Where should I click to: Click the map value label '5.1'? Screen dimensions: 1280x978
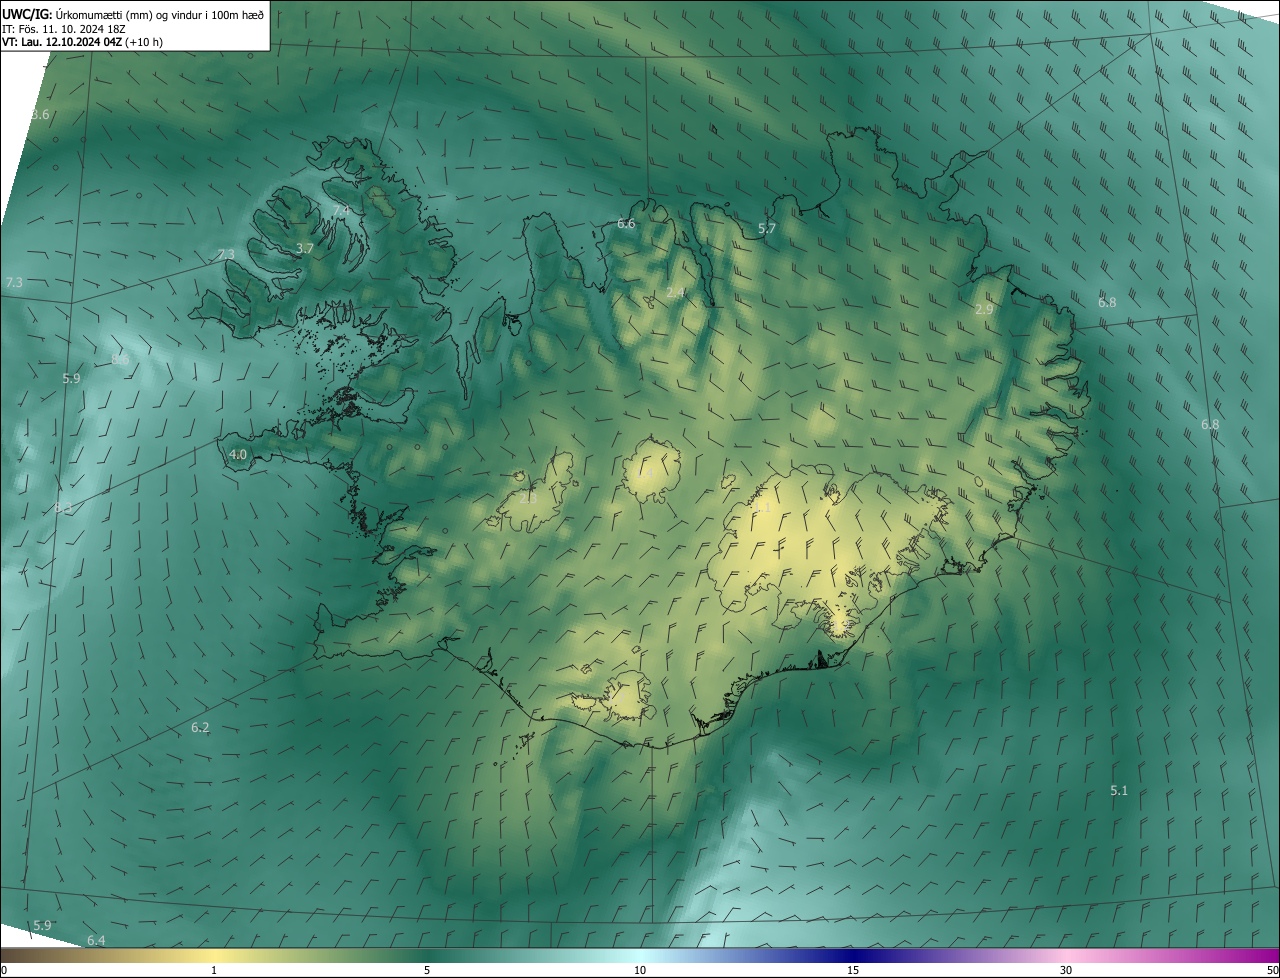(x=1119, y=791)
